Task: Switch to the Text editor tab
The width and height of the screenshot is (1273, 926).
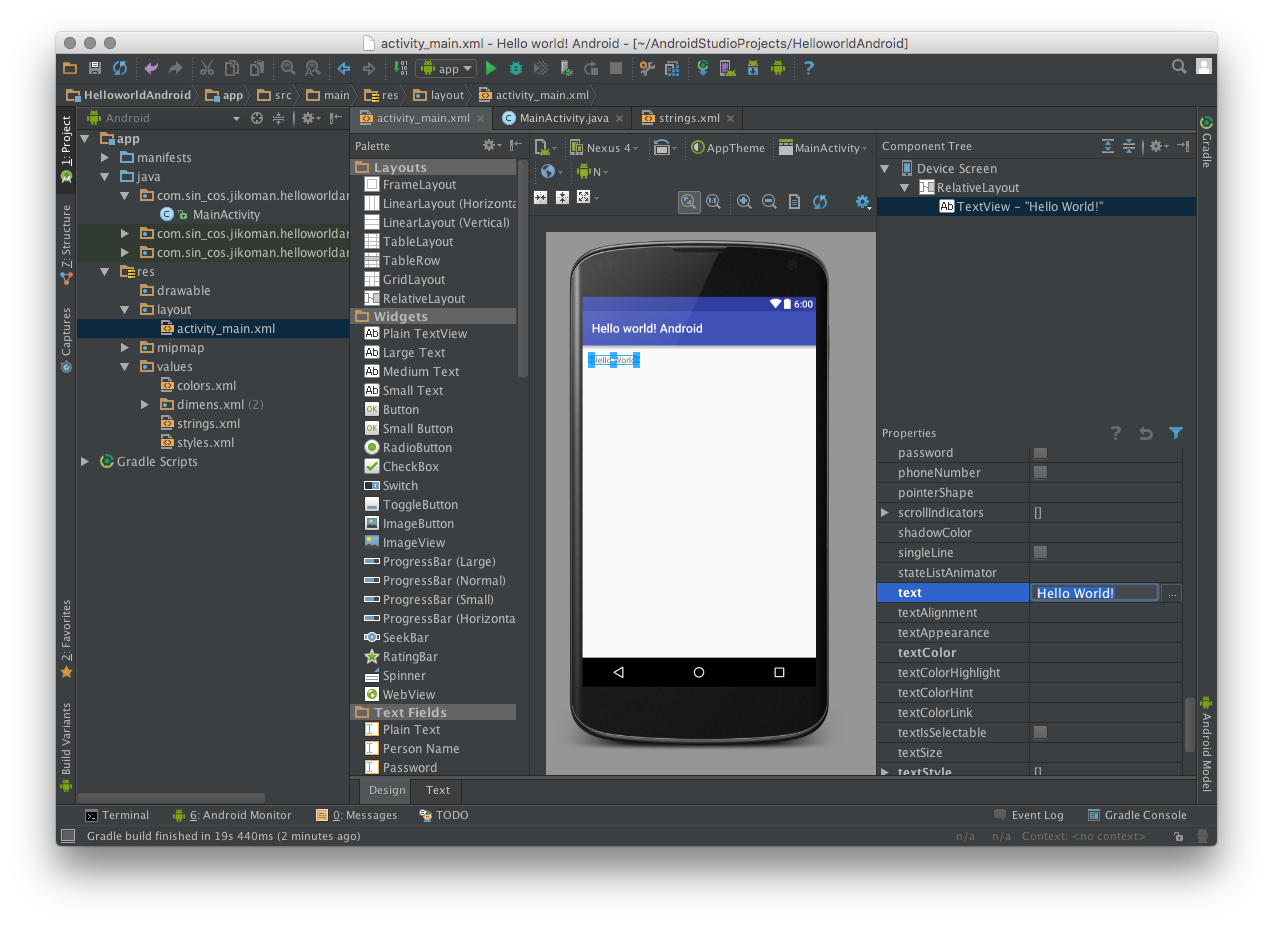Action: coord(438,790)
